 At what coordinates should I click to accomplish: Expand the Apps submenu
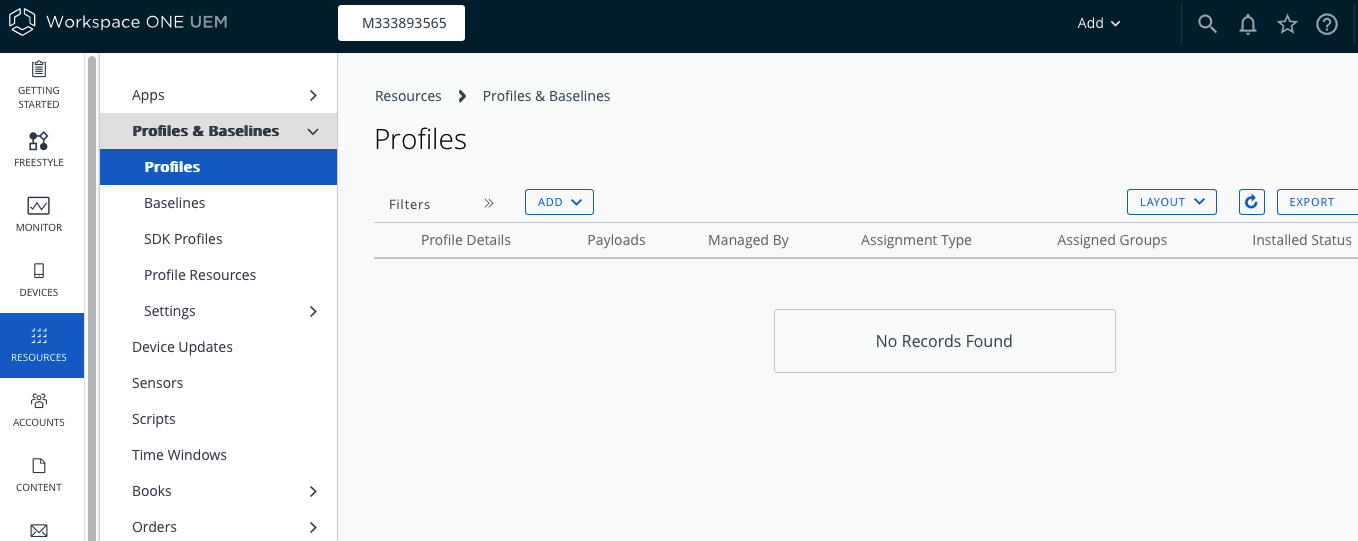[313, 95]
